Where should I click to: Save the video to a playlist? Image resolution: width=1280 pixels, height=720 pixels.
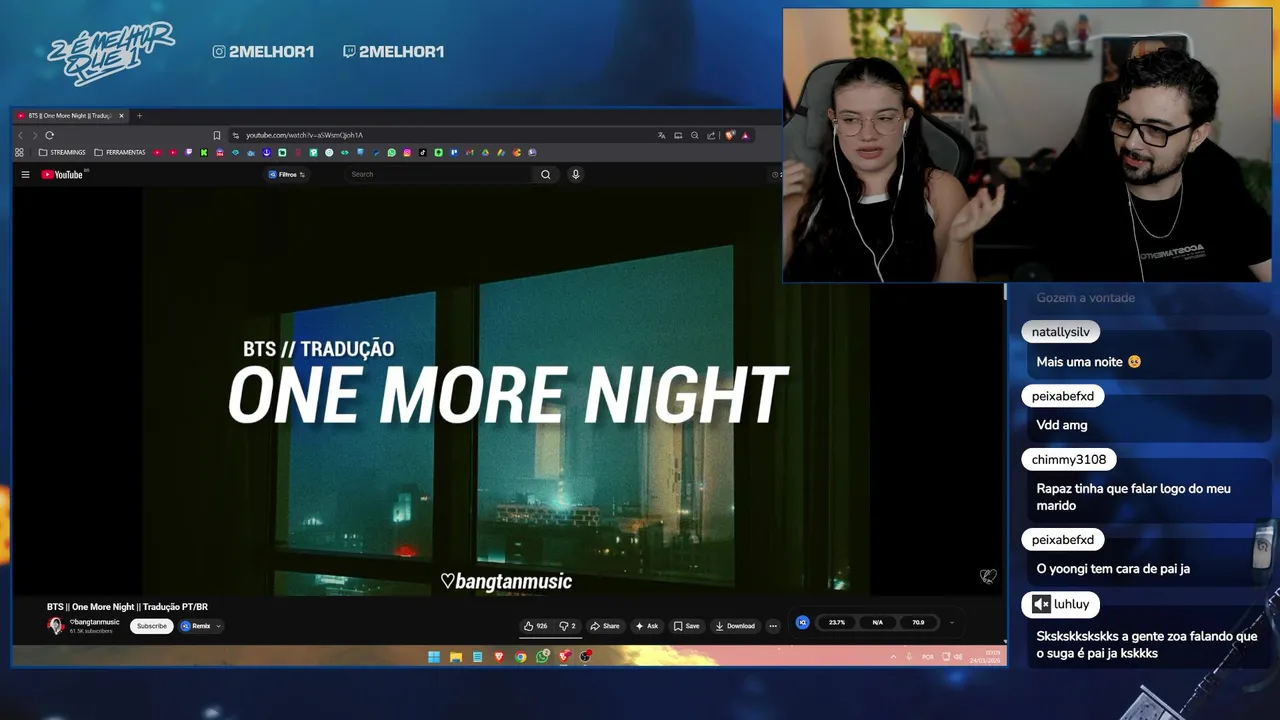(686, 626)
